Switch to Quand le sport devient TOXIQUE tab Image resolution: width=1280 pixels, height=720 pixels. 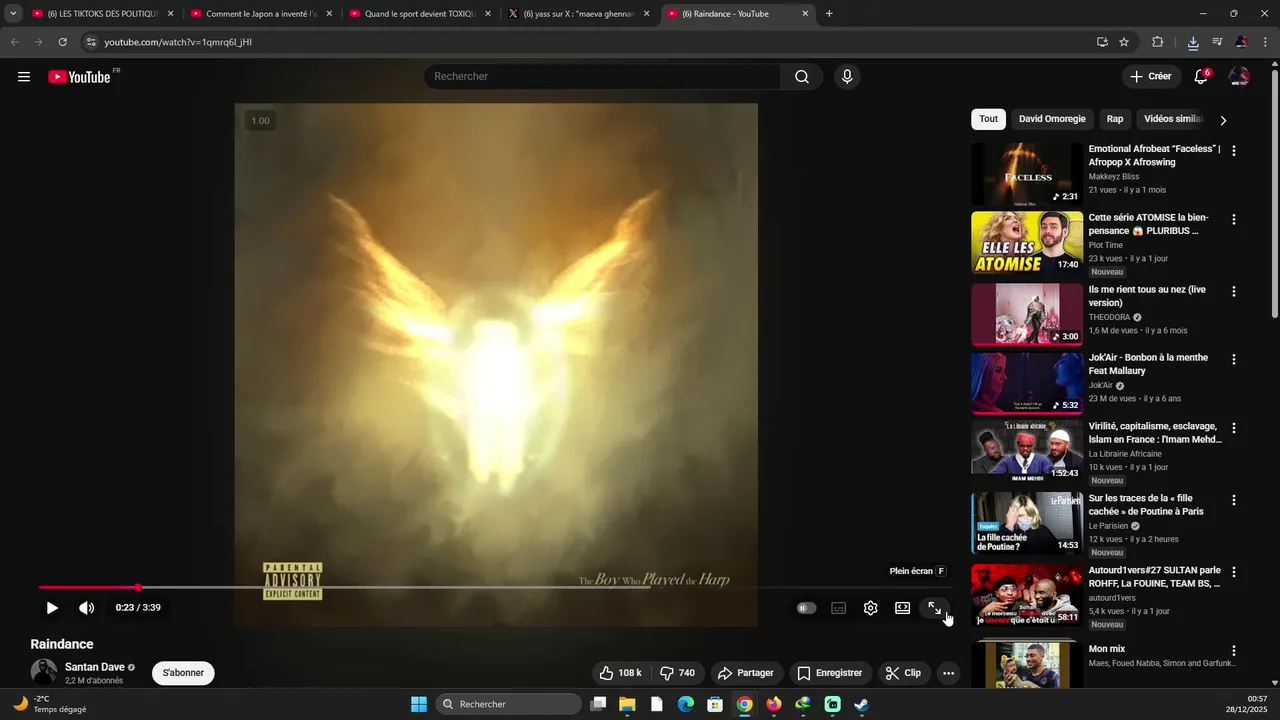tap(419, 14)
